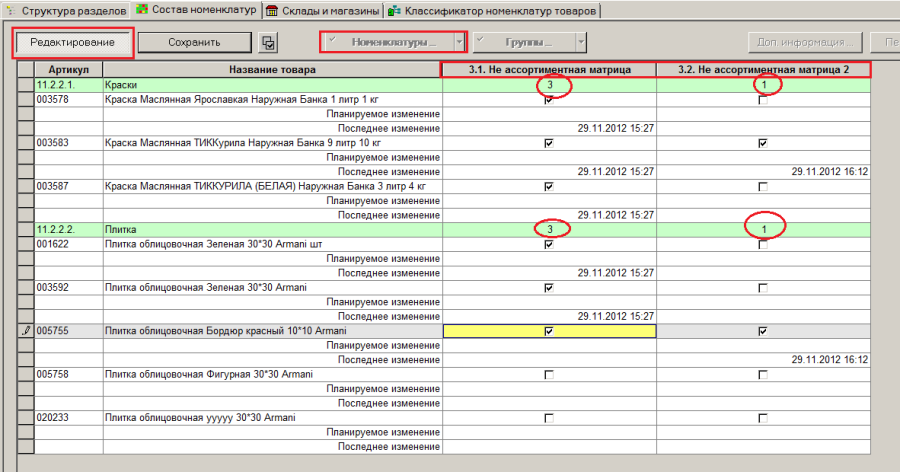
Task: Select article cell 001622
Action: pyautogui.click(x=69, y=244)
